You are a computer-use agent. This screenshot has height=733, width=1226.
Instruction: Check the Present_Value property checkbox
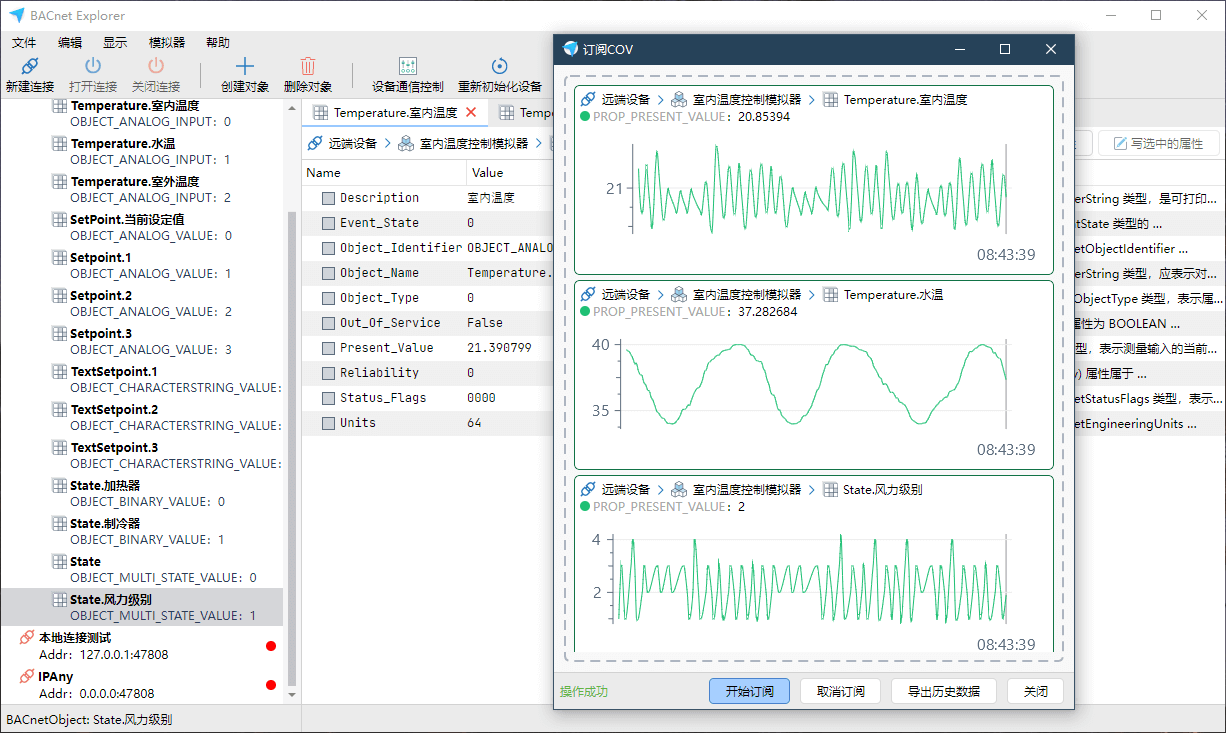328,348
